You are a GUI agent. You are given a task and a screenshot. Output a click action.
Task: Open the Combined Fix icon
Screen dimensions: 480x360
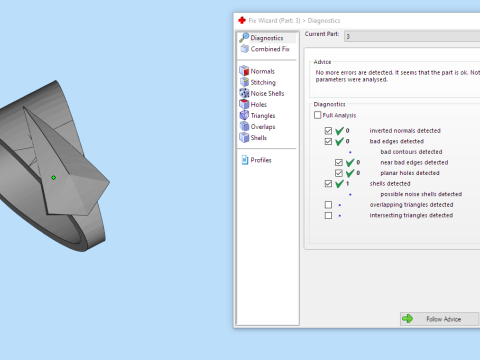[245, 49]
